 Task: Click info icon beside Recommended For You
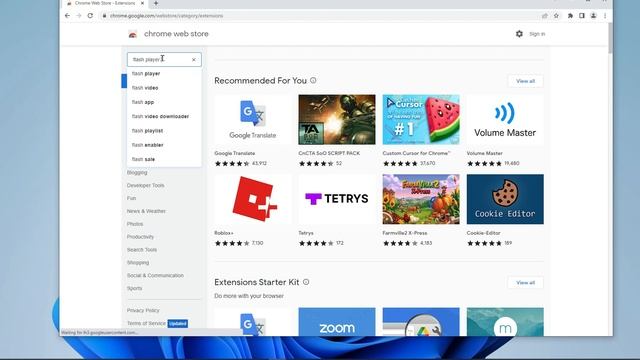click(313, 80)
